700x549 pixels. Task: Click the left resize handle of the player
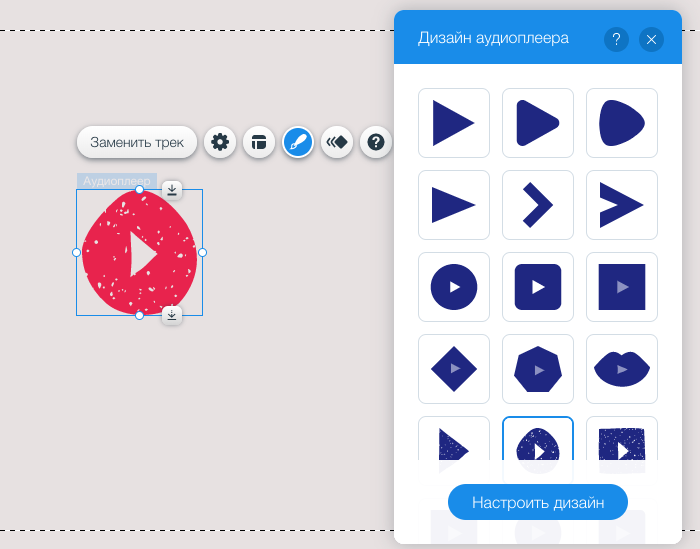pyautogui.click(x=76, y=253)
